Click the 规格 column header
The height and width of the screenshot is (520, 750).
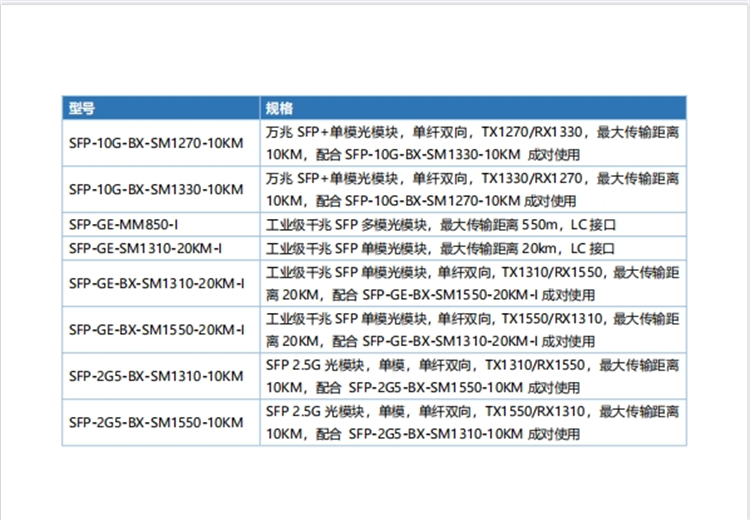(x=279, y=108)
